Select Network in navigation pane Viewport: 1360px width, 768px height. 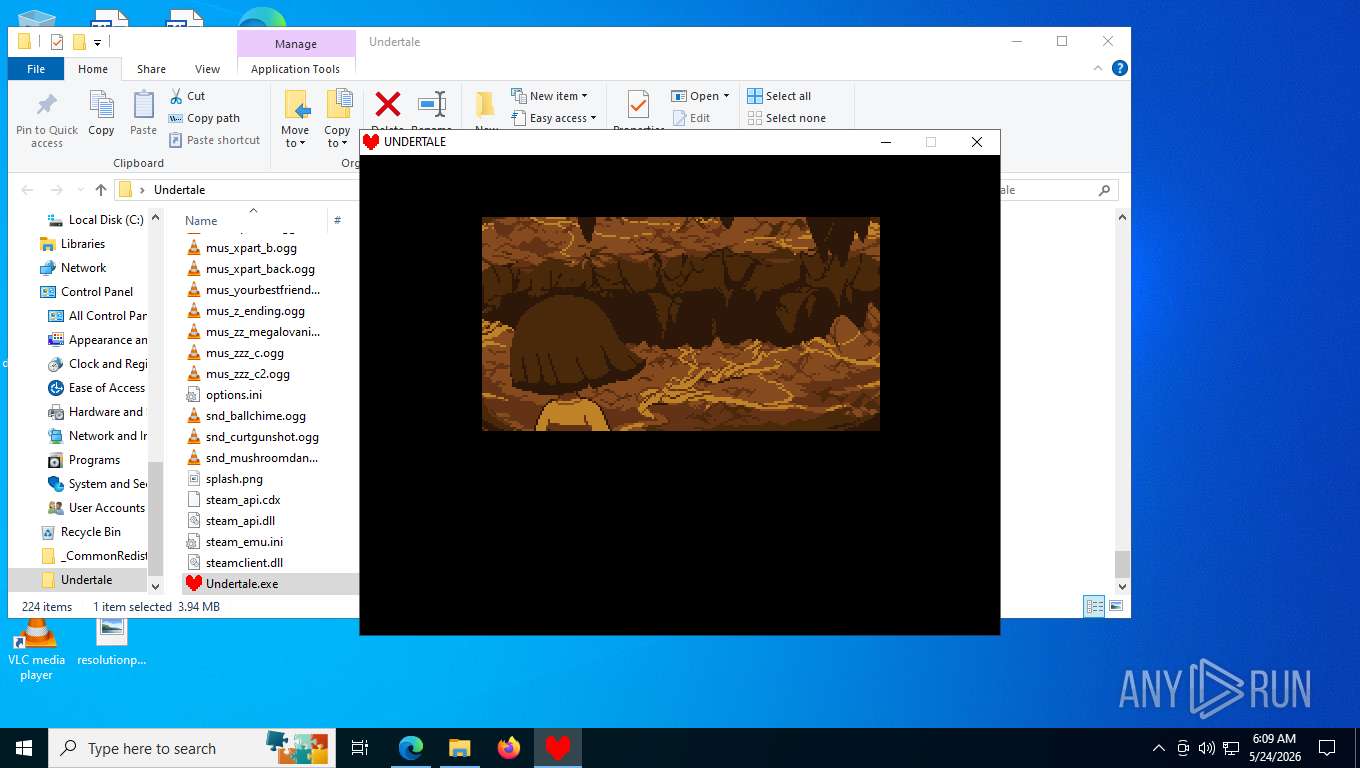tap(72, 268)
